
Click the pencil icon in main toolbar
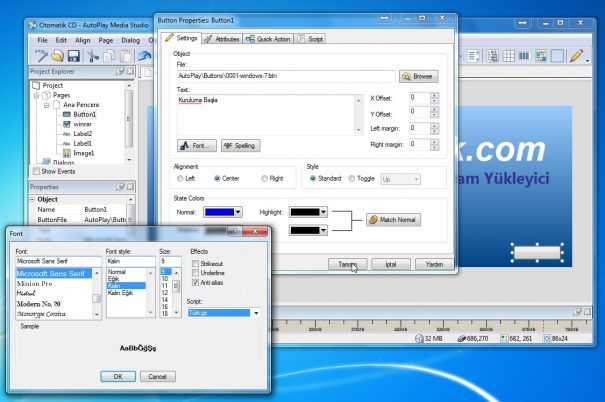(576, 56)
